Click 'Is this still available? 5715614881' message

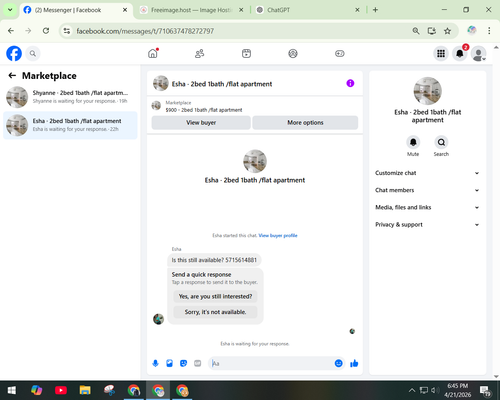214,260
